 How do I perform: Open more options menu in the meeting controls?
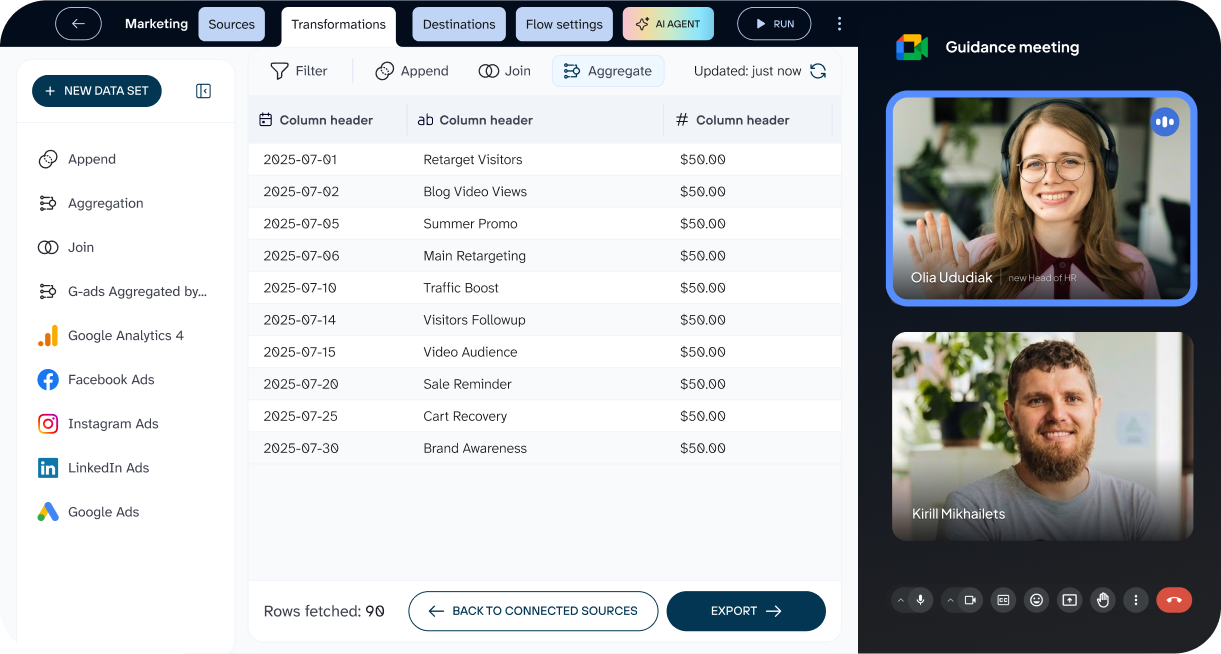(1135, 600)
